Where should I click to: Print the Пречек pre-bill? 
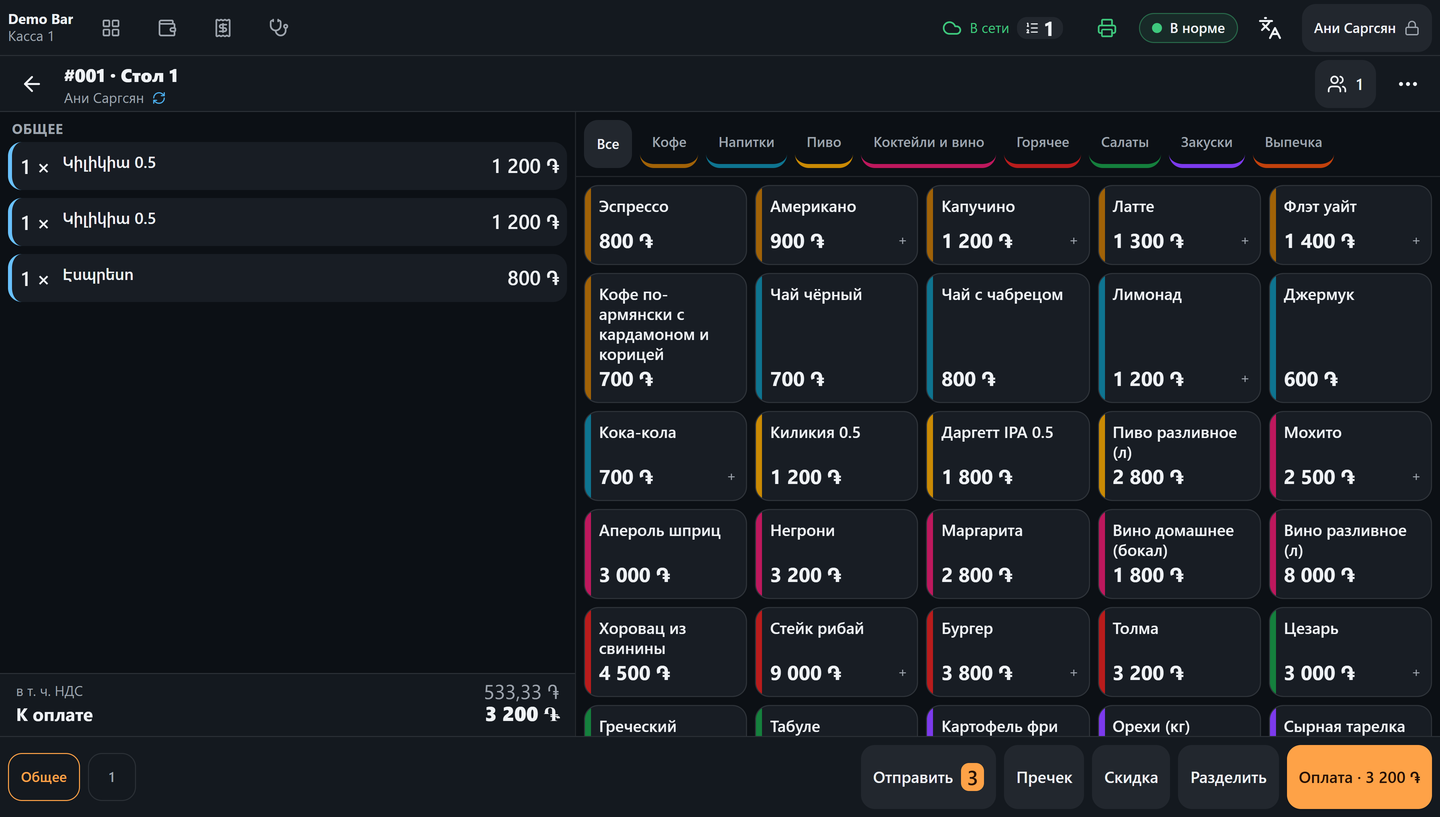tap(1044, 777)
